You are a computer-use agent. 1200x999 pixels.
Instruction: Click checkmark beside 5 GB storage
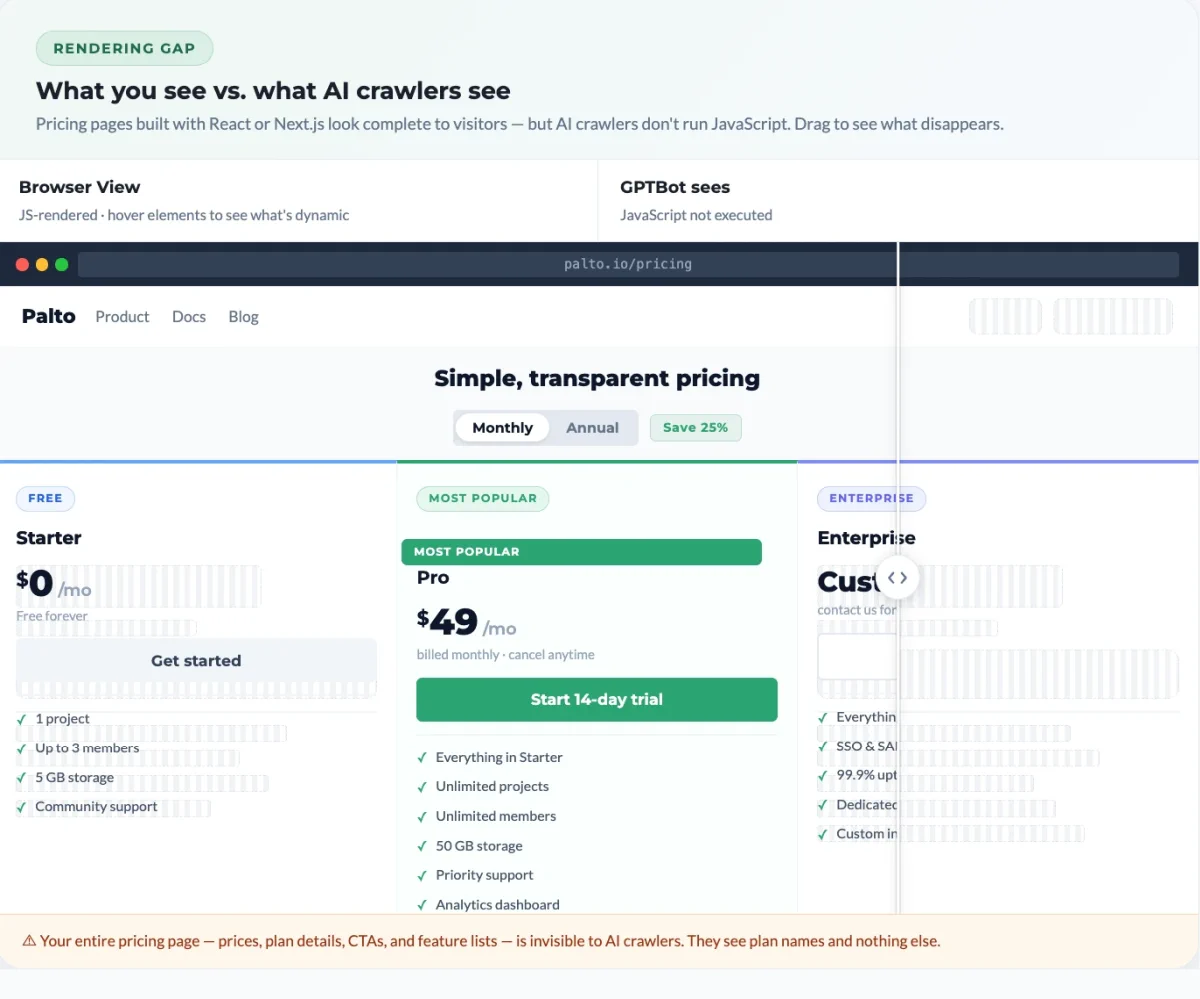point(22,778)
